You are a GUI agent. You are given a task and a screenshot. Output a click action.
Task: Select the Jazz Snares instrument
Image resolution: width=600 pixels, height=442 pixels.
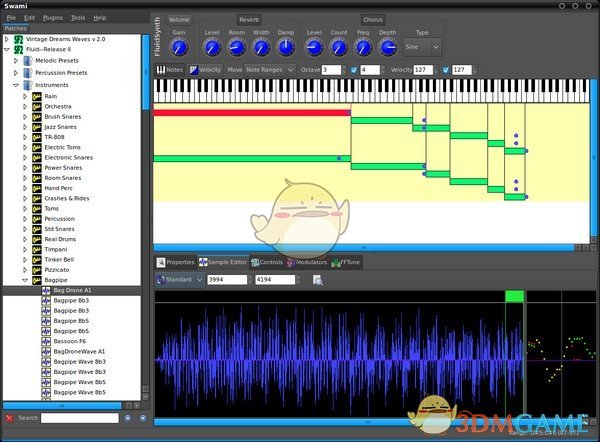[x=60, y=127]
